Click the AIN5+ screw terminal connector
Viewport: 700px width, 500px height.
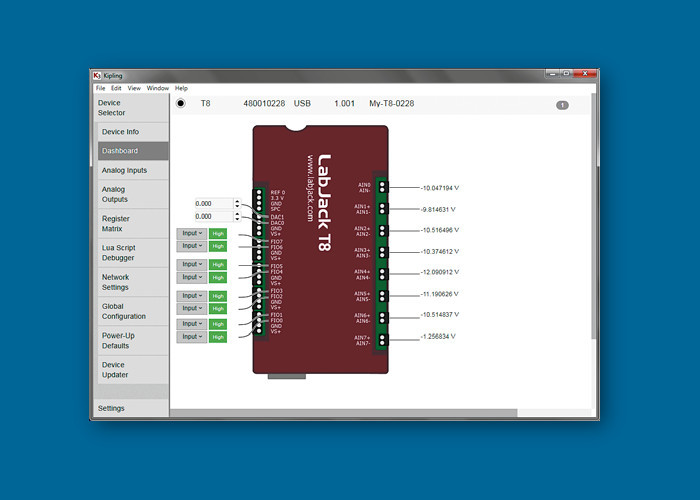click(382, 296)
